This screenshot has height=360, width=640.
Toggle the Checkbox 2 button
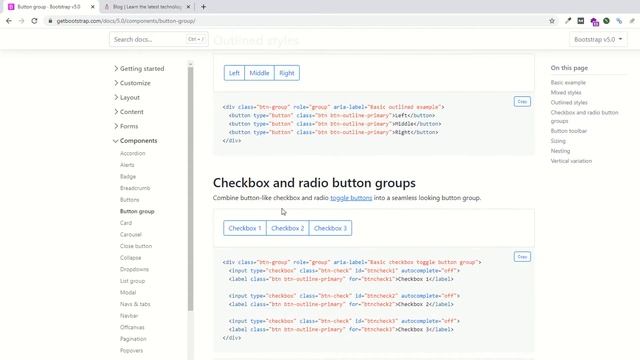pyautogui.click(x=288, y=228)
